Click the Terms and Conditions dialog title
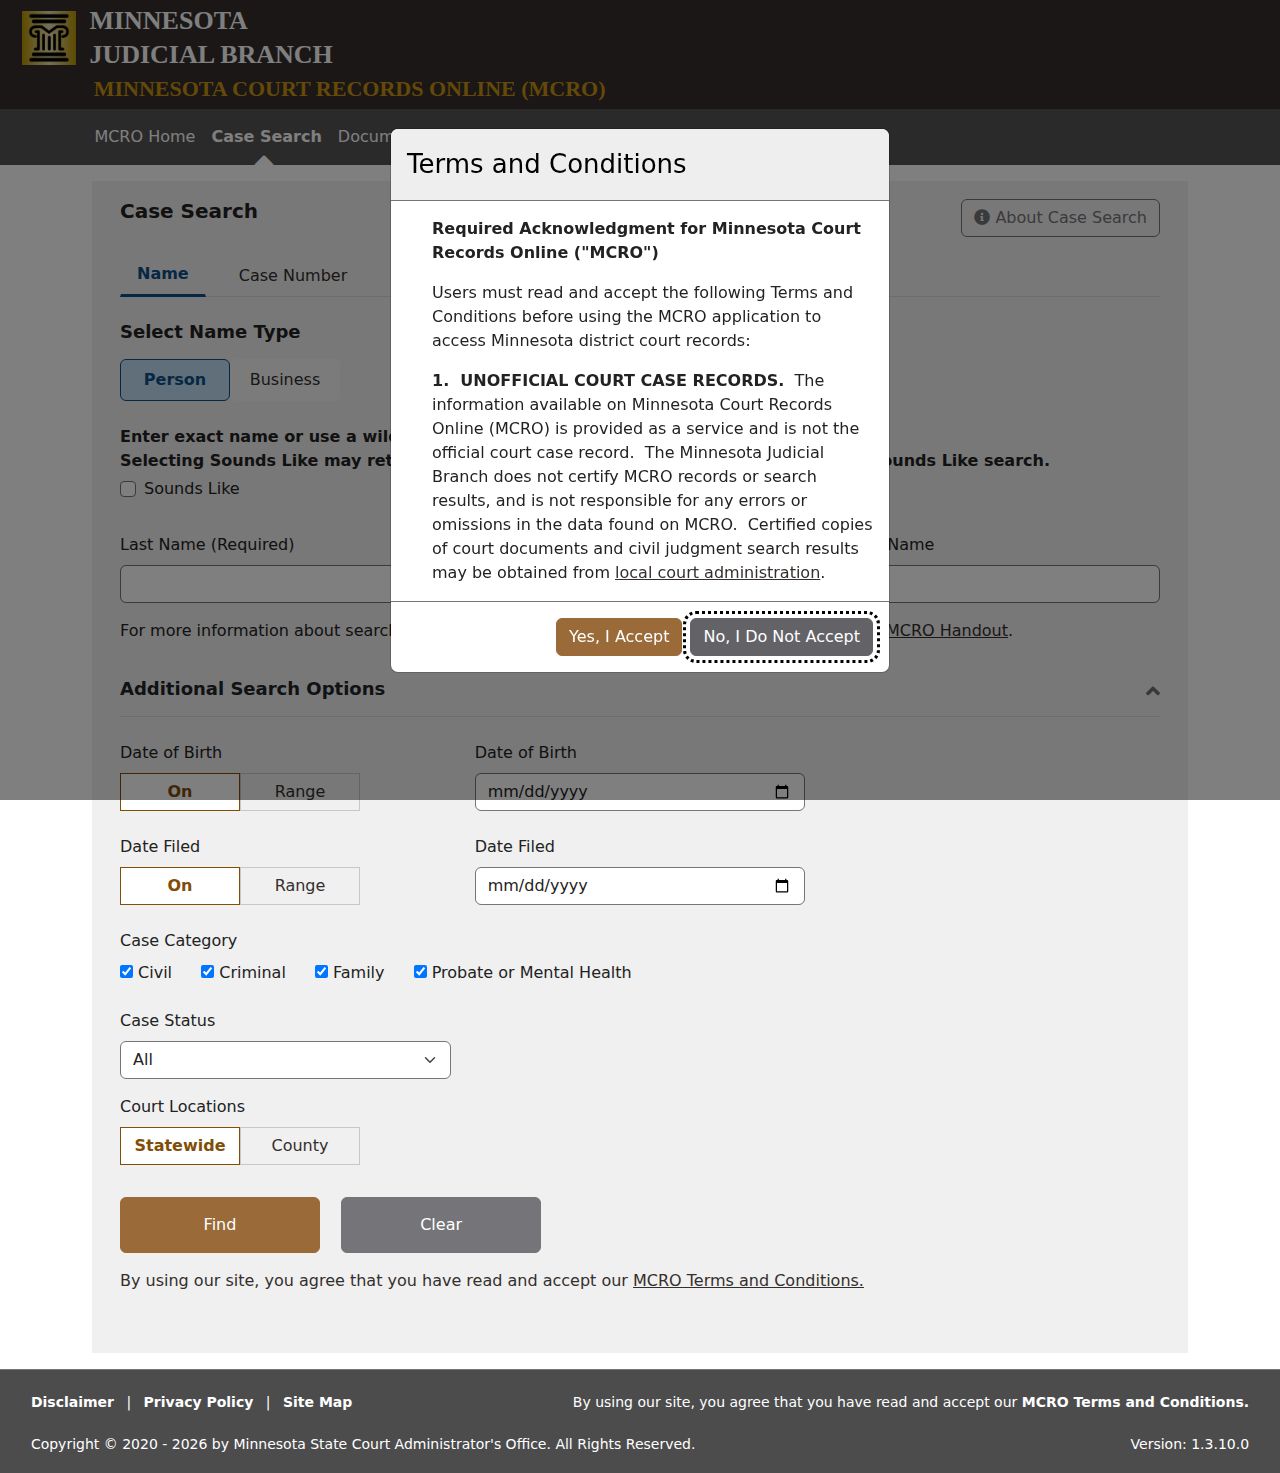1280x1473 pixels. 547,164
